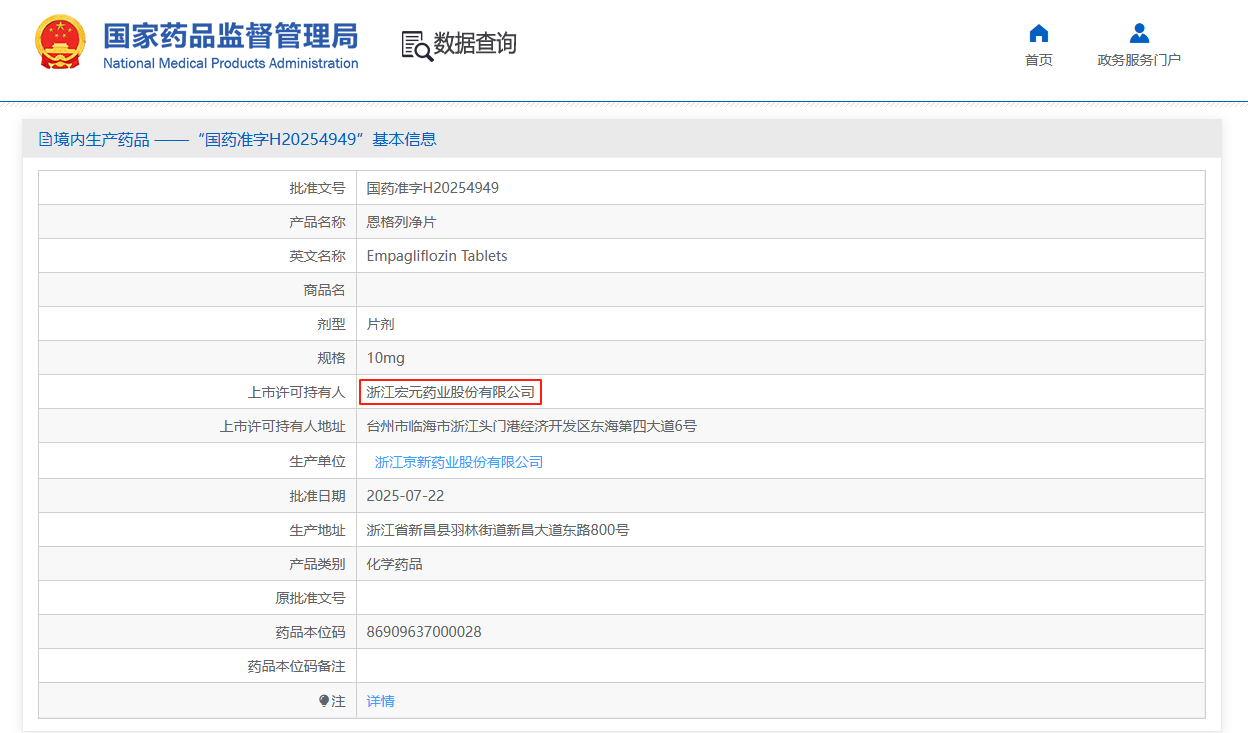Viewport: 1248px width, 733px height.
Task: Click the 产品名称 row label
Action: point(317,222)
